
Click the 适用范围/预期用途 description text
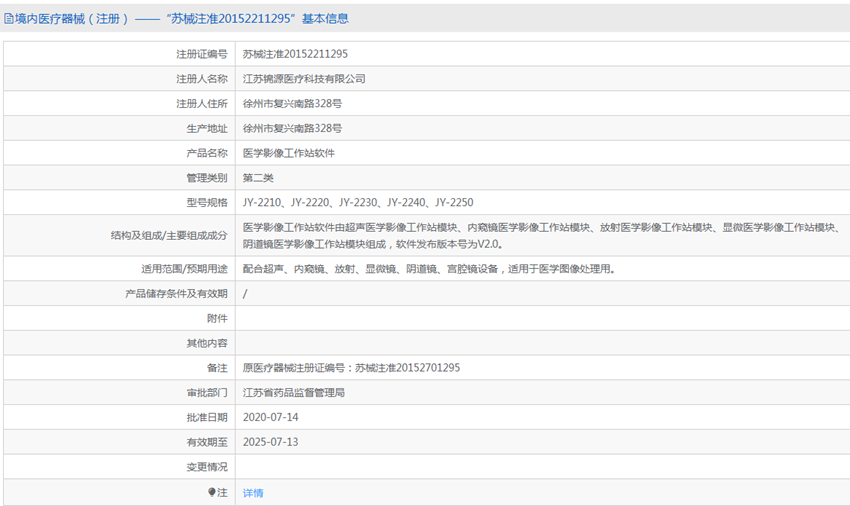(x=428, y=269)
